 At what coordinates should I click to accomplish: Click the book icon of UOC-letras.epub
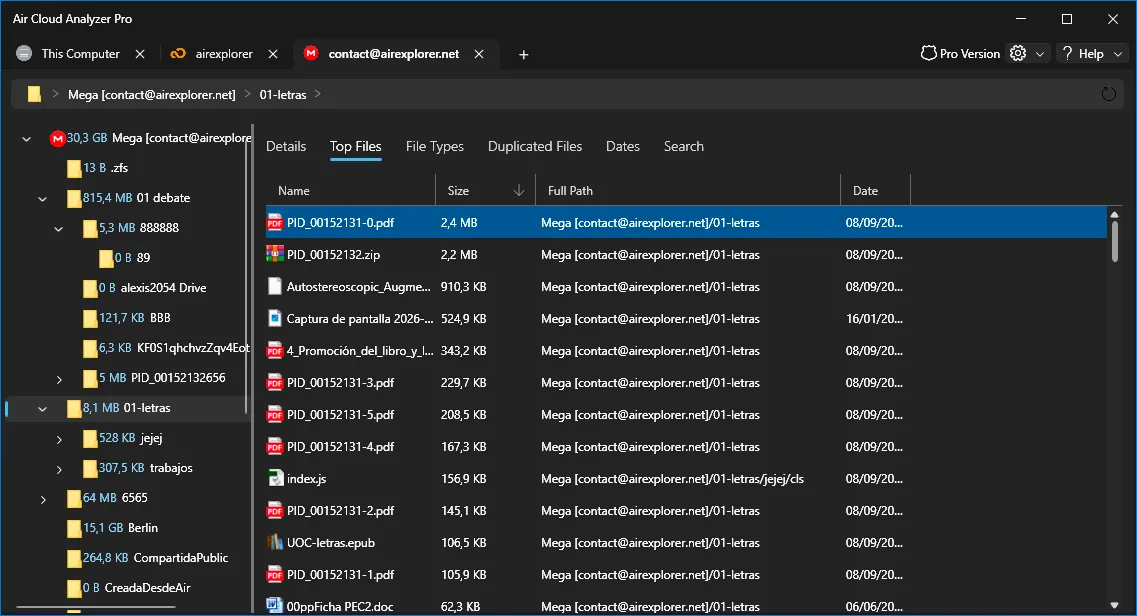[274, 542]
